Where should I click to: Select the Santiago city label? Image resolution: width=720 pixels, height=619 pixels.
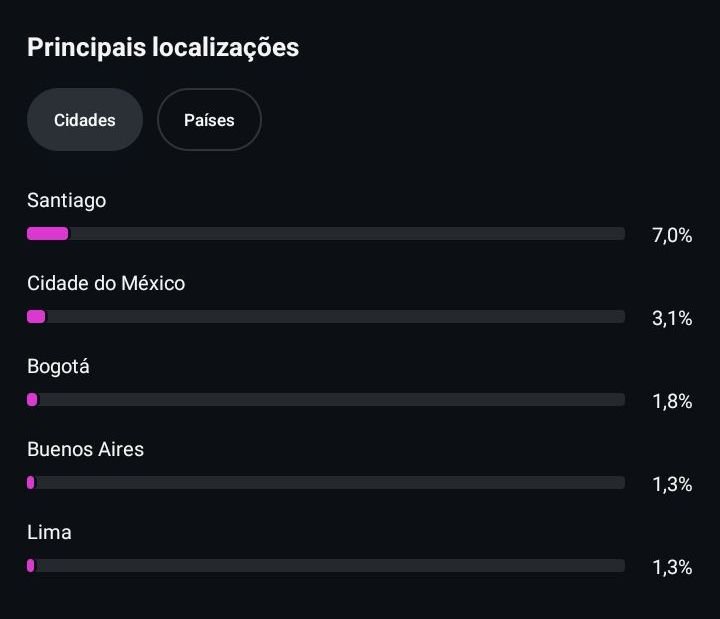66,200
